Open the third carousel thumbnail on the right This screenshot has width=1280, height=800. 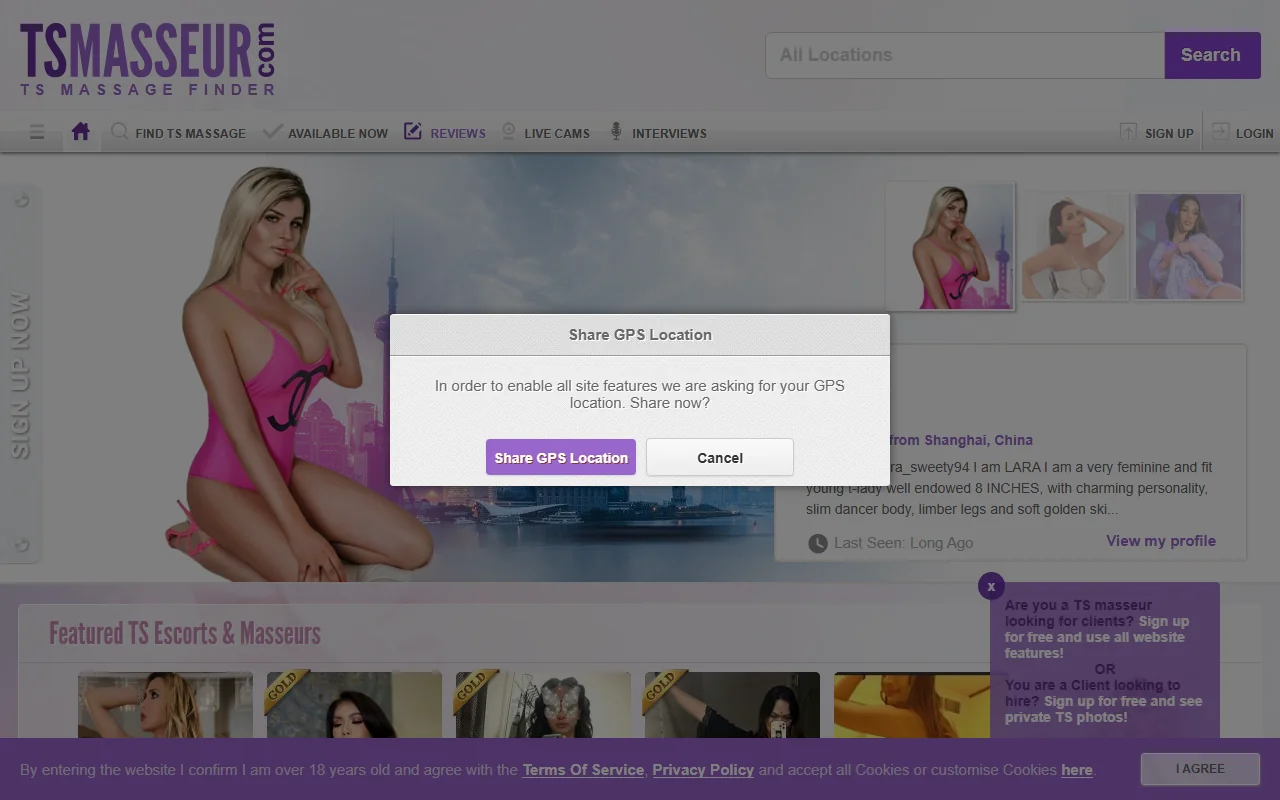1187,245
